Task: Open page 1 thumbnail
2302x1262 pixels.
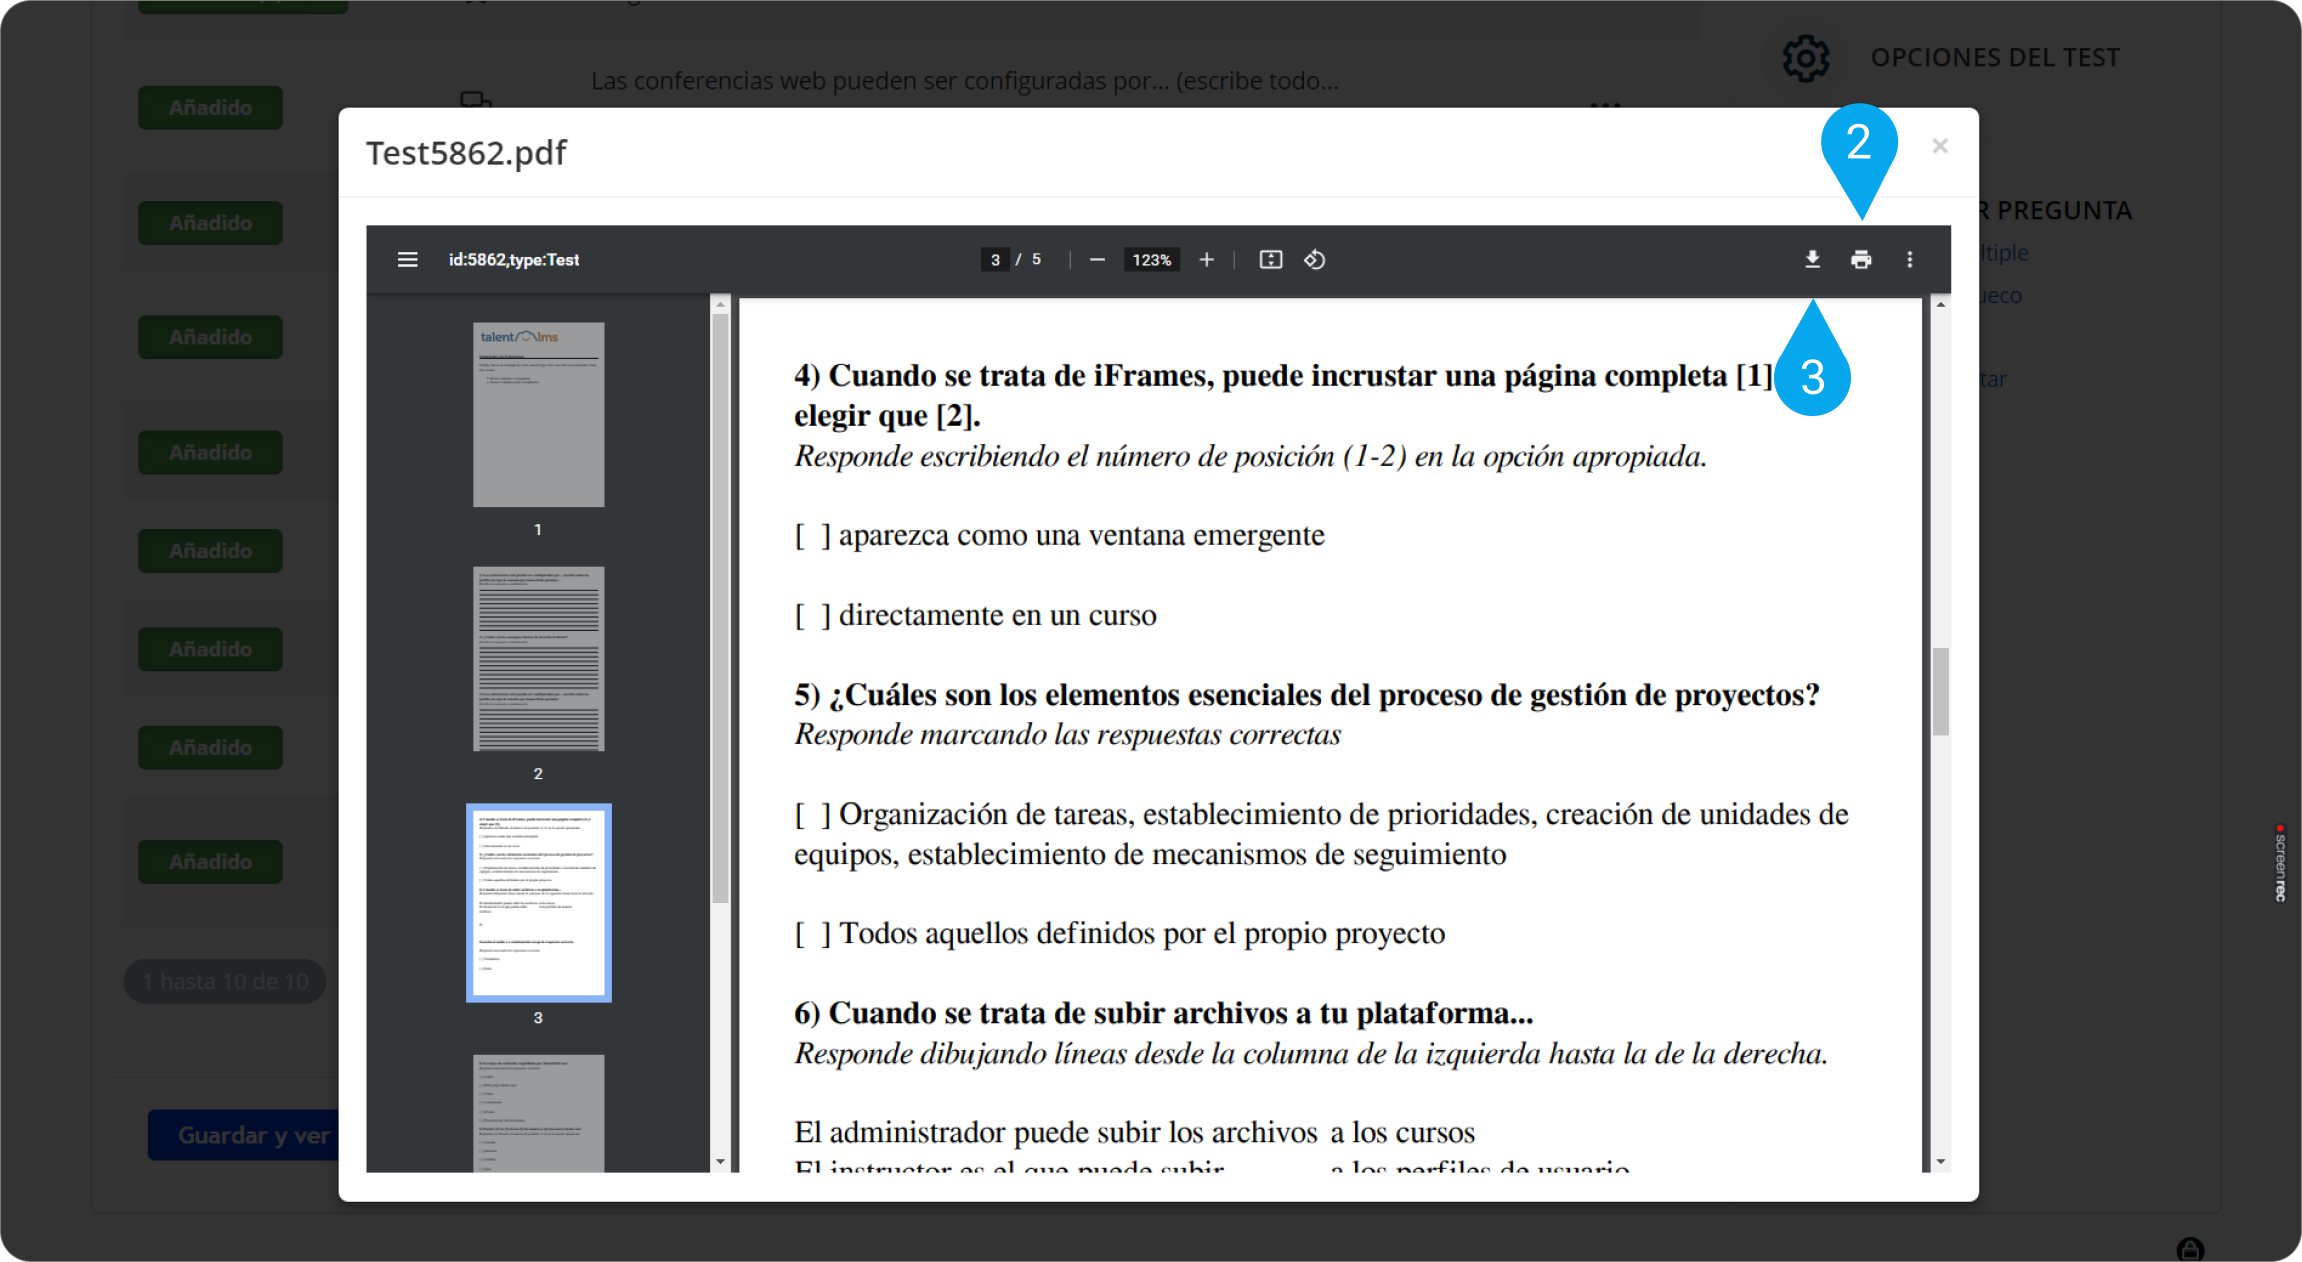Action: coord(538,414)
